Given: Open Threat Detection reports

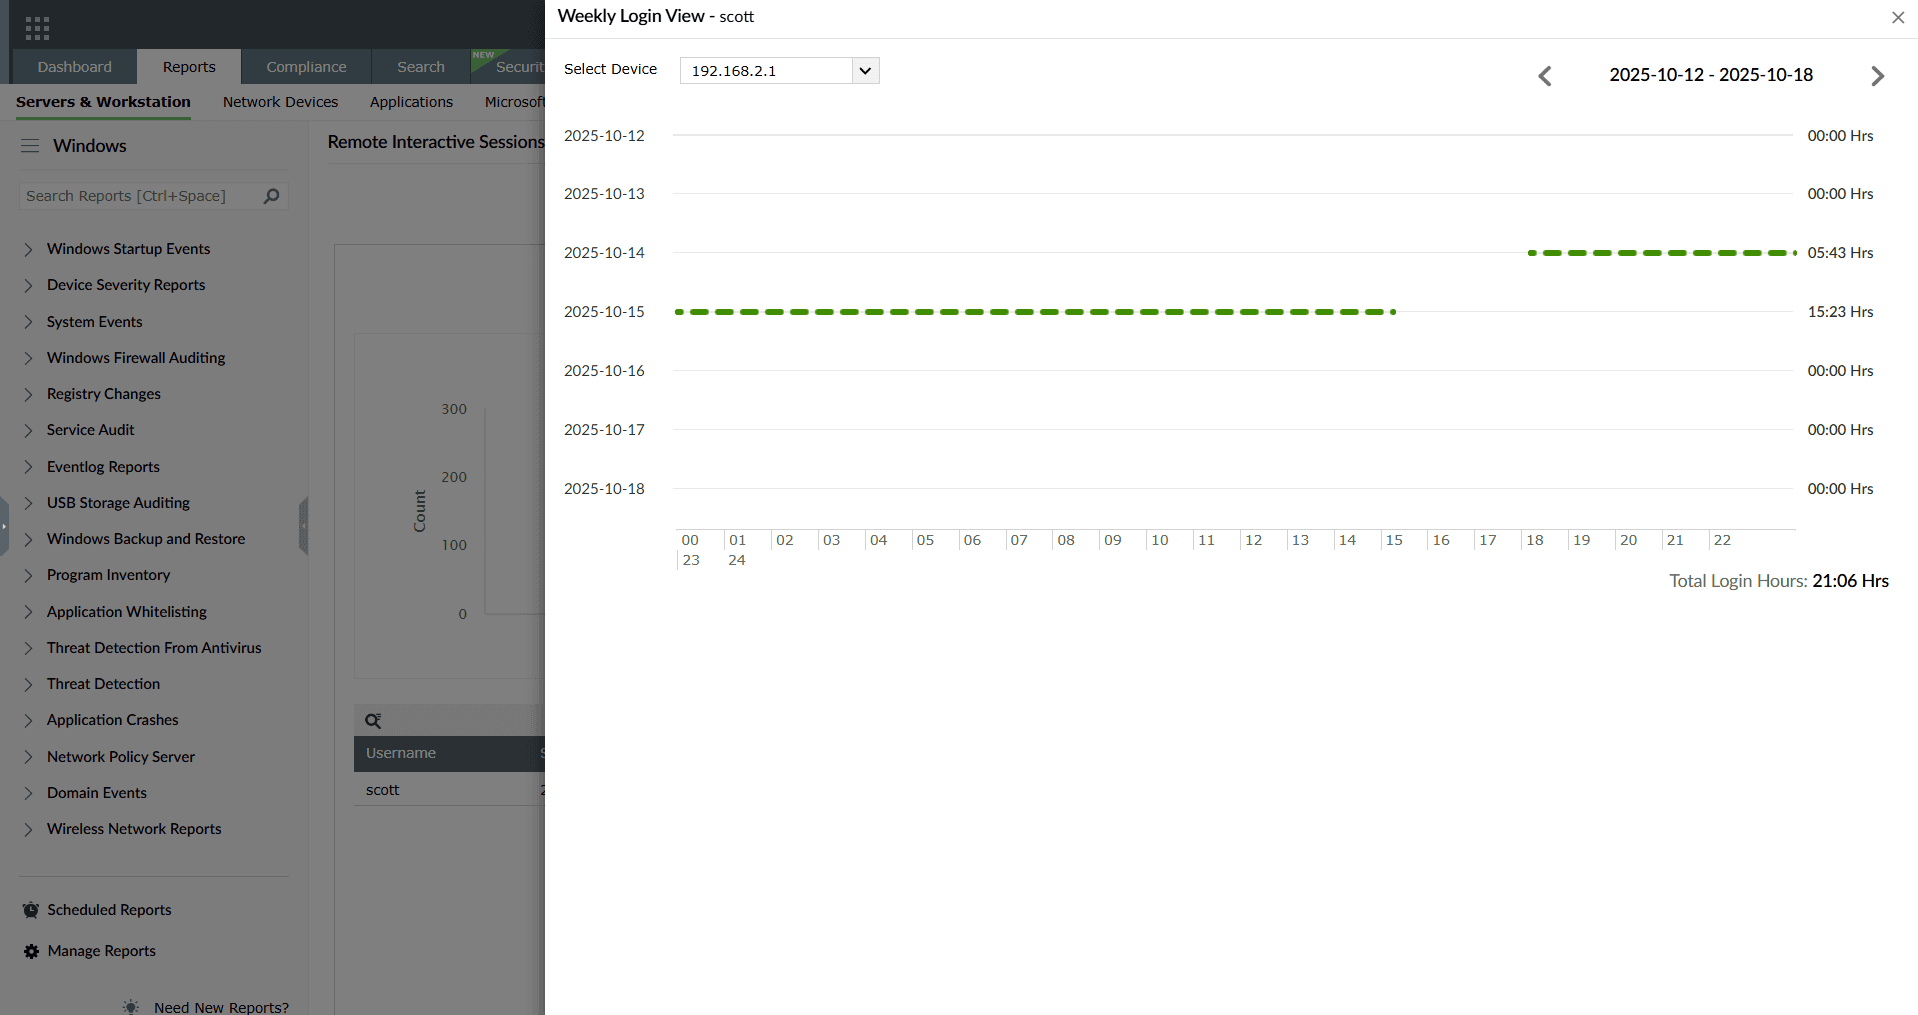Looking at the screenshot, I should [x=103, y=684].
